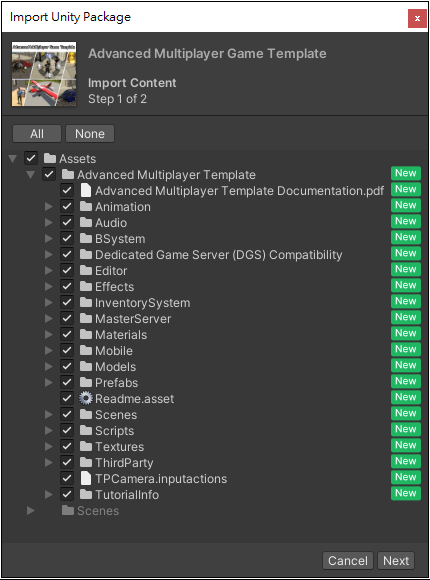Click the Documentation.pdf file icon

(x=86, y=190)
